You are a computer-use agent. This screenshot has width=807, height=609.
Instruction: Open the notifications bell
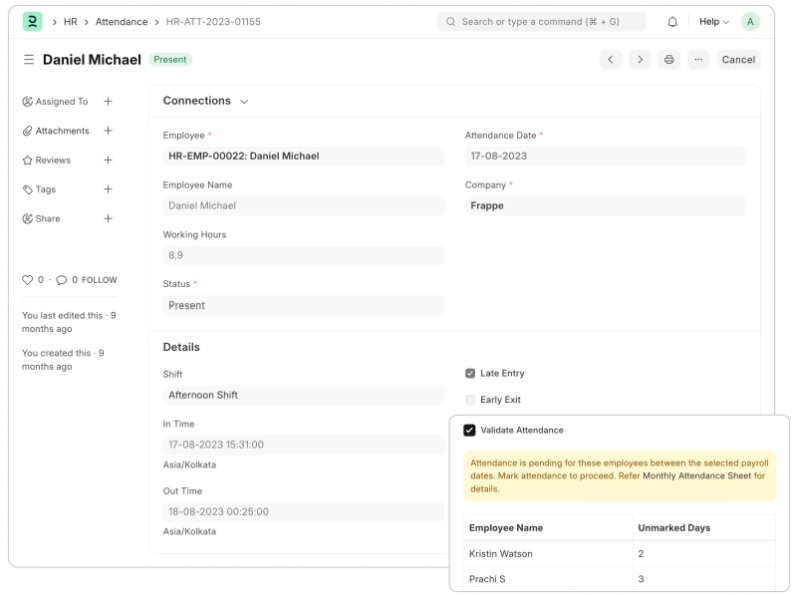[x=672, y=21]
